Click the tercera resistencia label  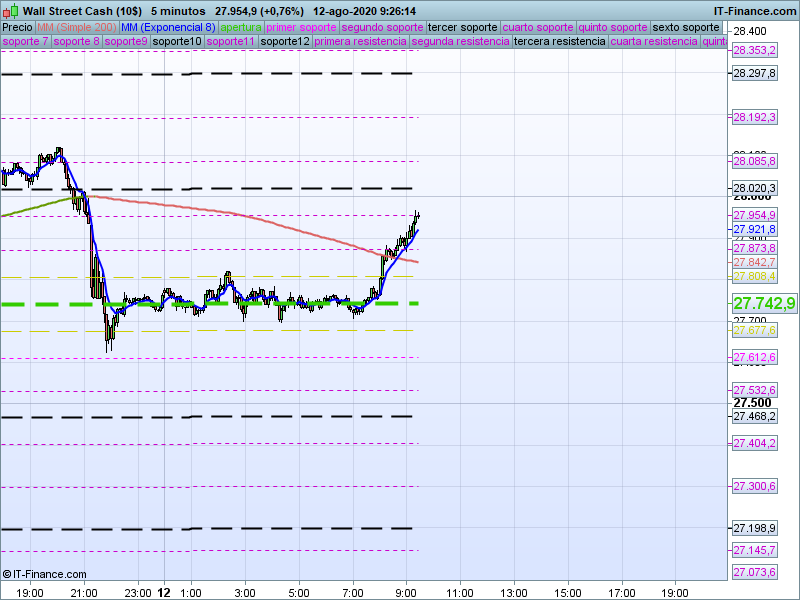(559, 42)
